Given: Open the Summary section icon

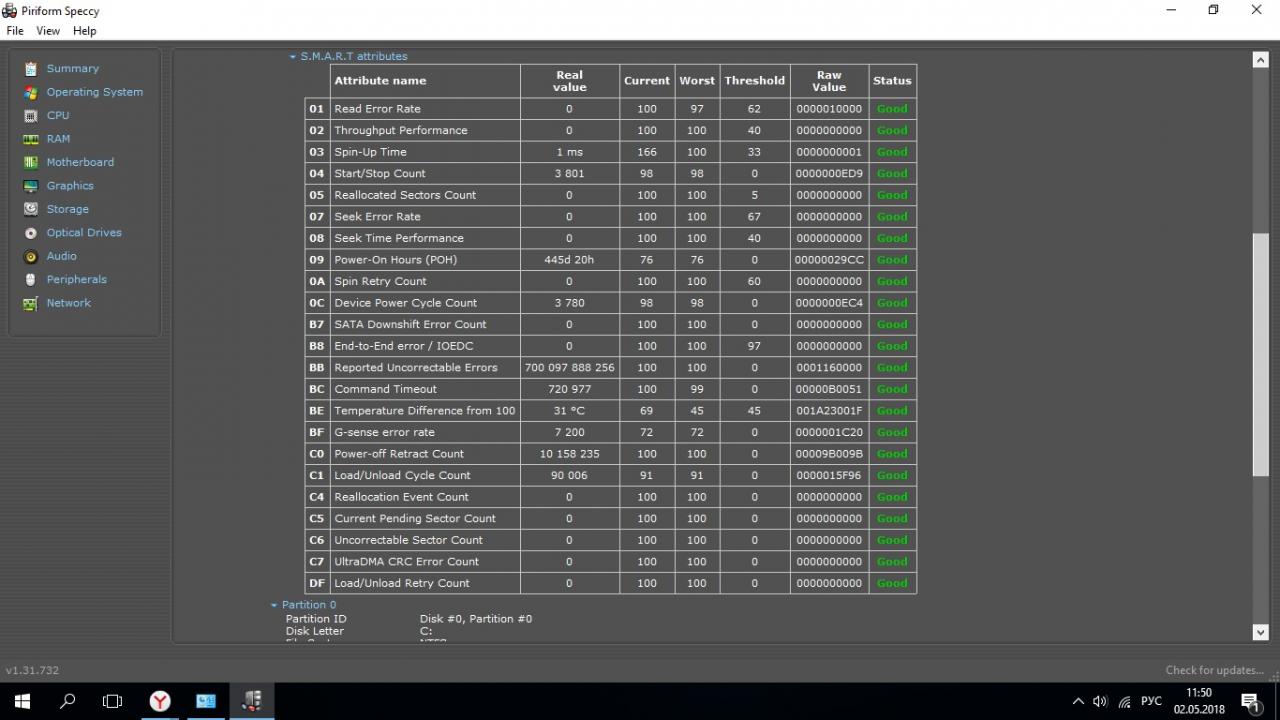Looking at the screenshot, I should 31,69.
